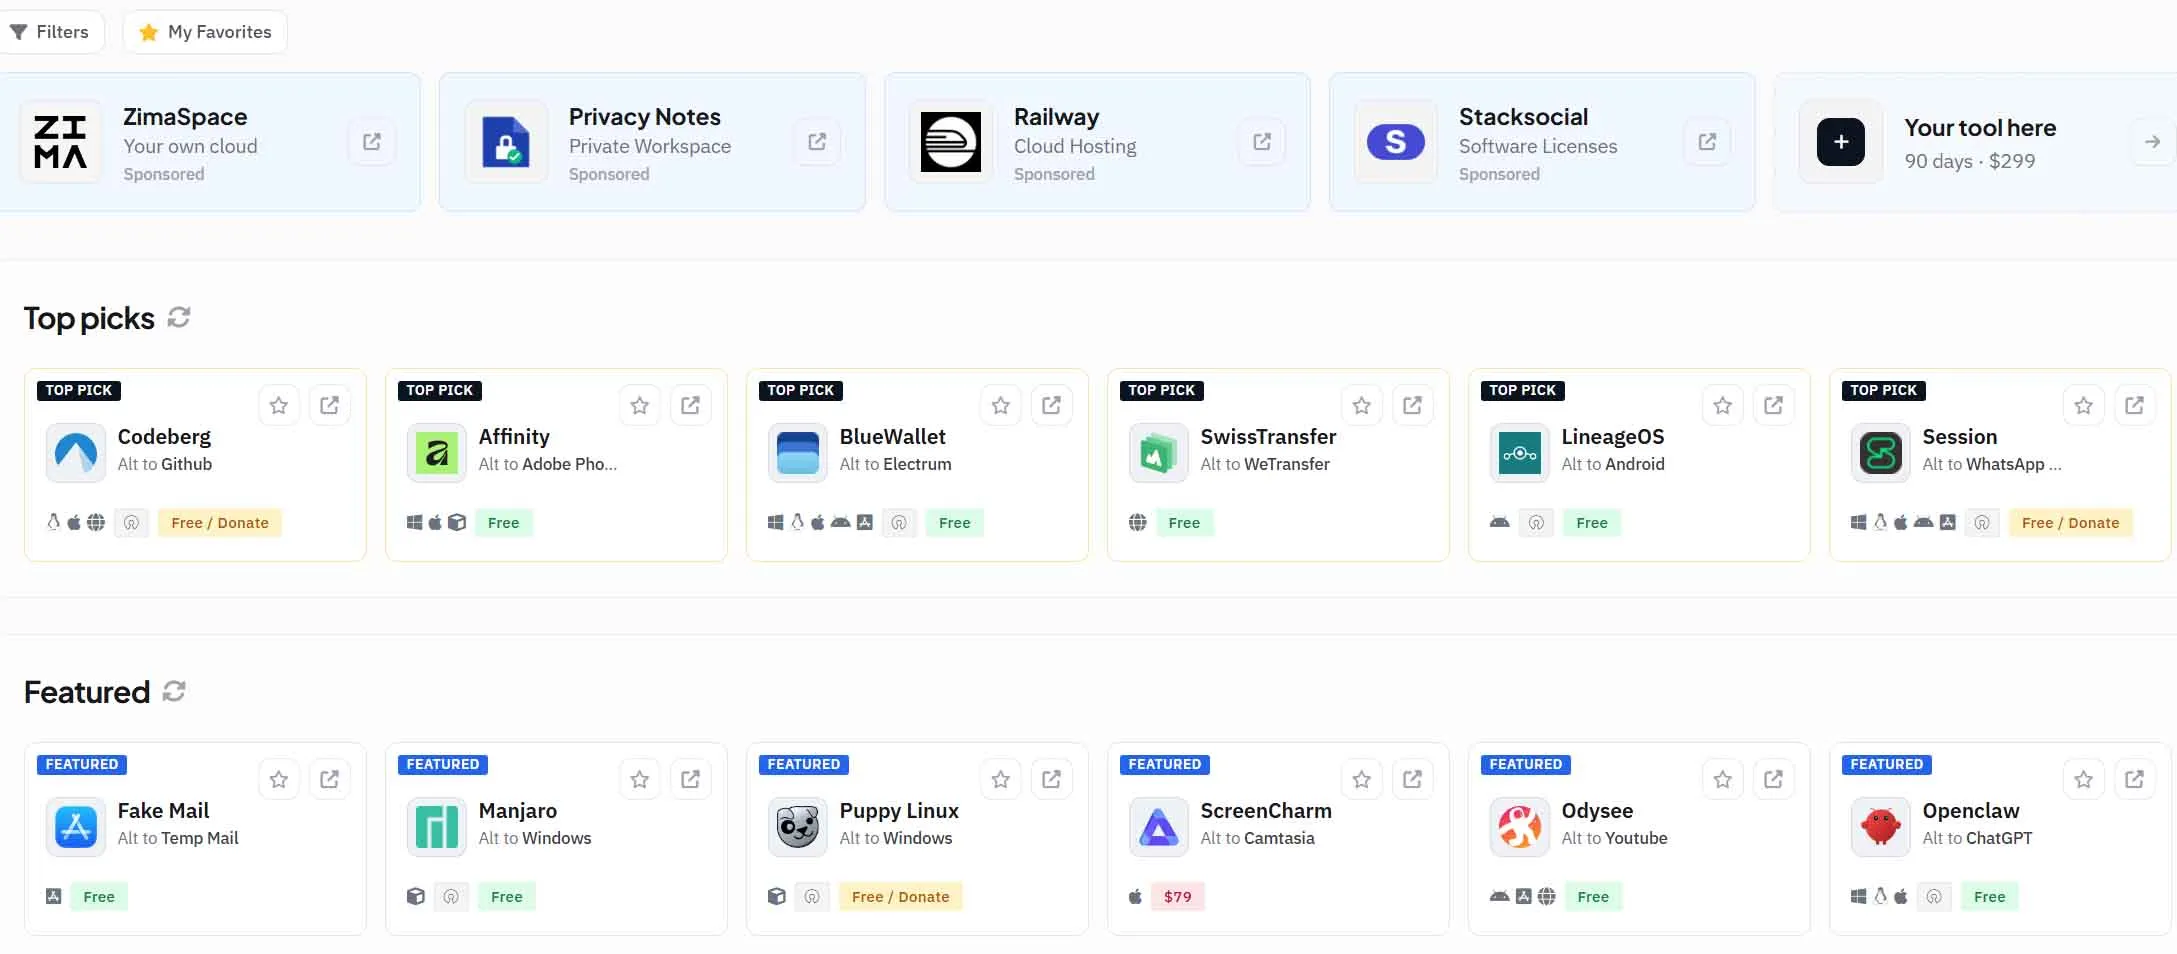Click the Free tag on Odysee card

tap(1593, 897)
